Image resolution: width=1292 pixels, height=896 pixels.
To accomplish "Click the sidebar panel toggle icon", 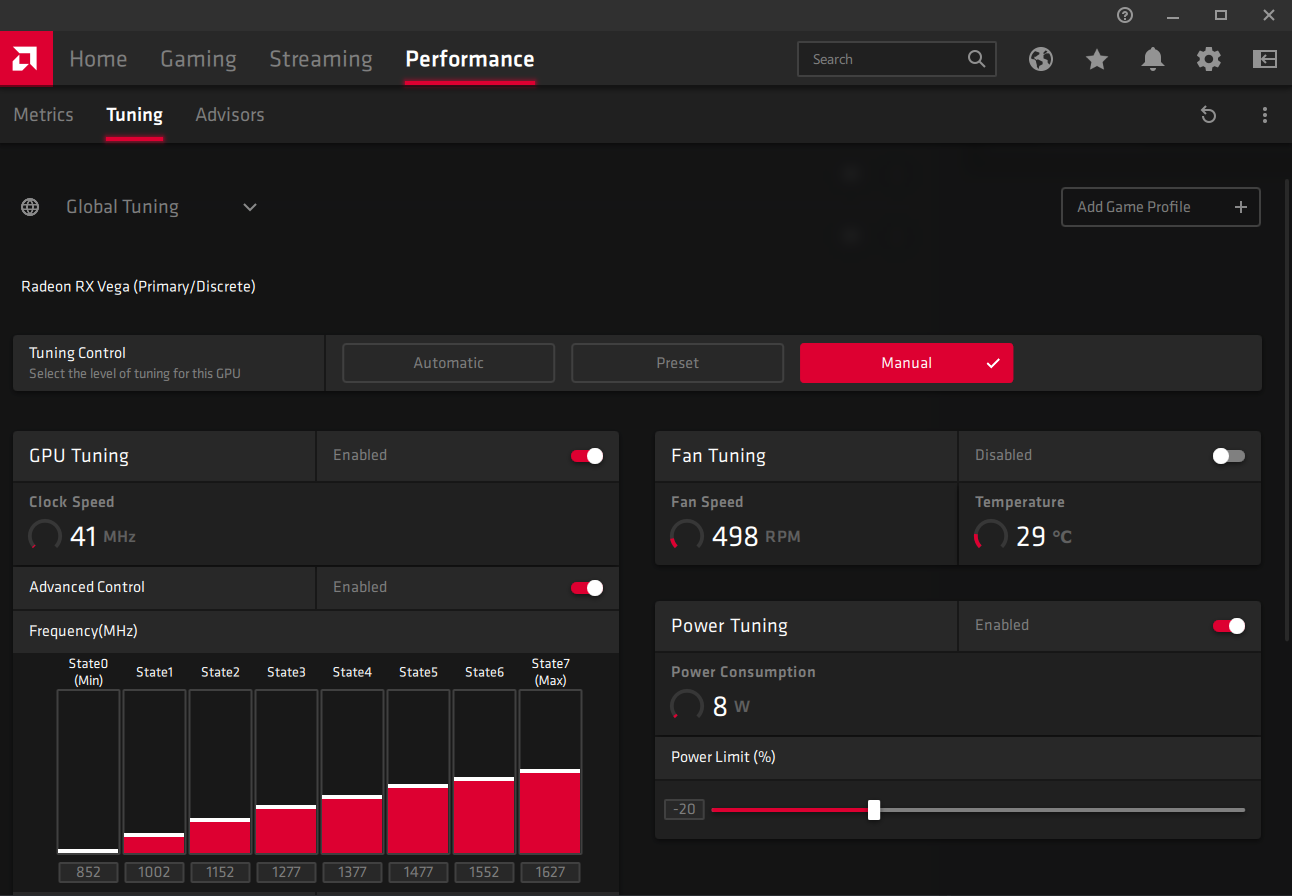I will click(1265, 59).
